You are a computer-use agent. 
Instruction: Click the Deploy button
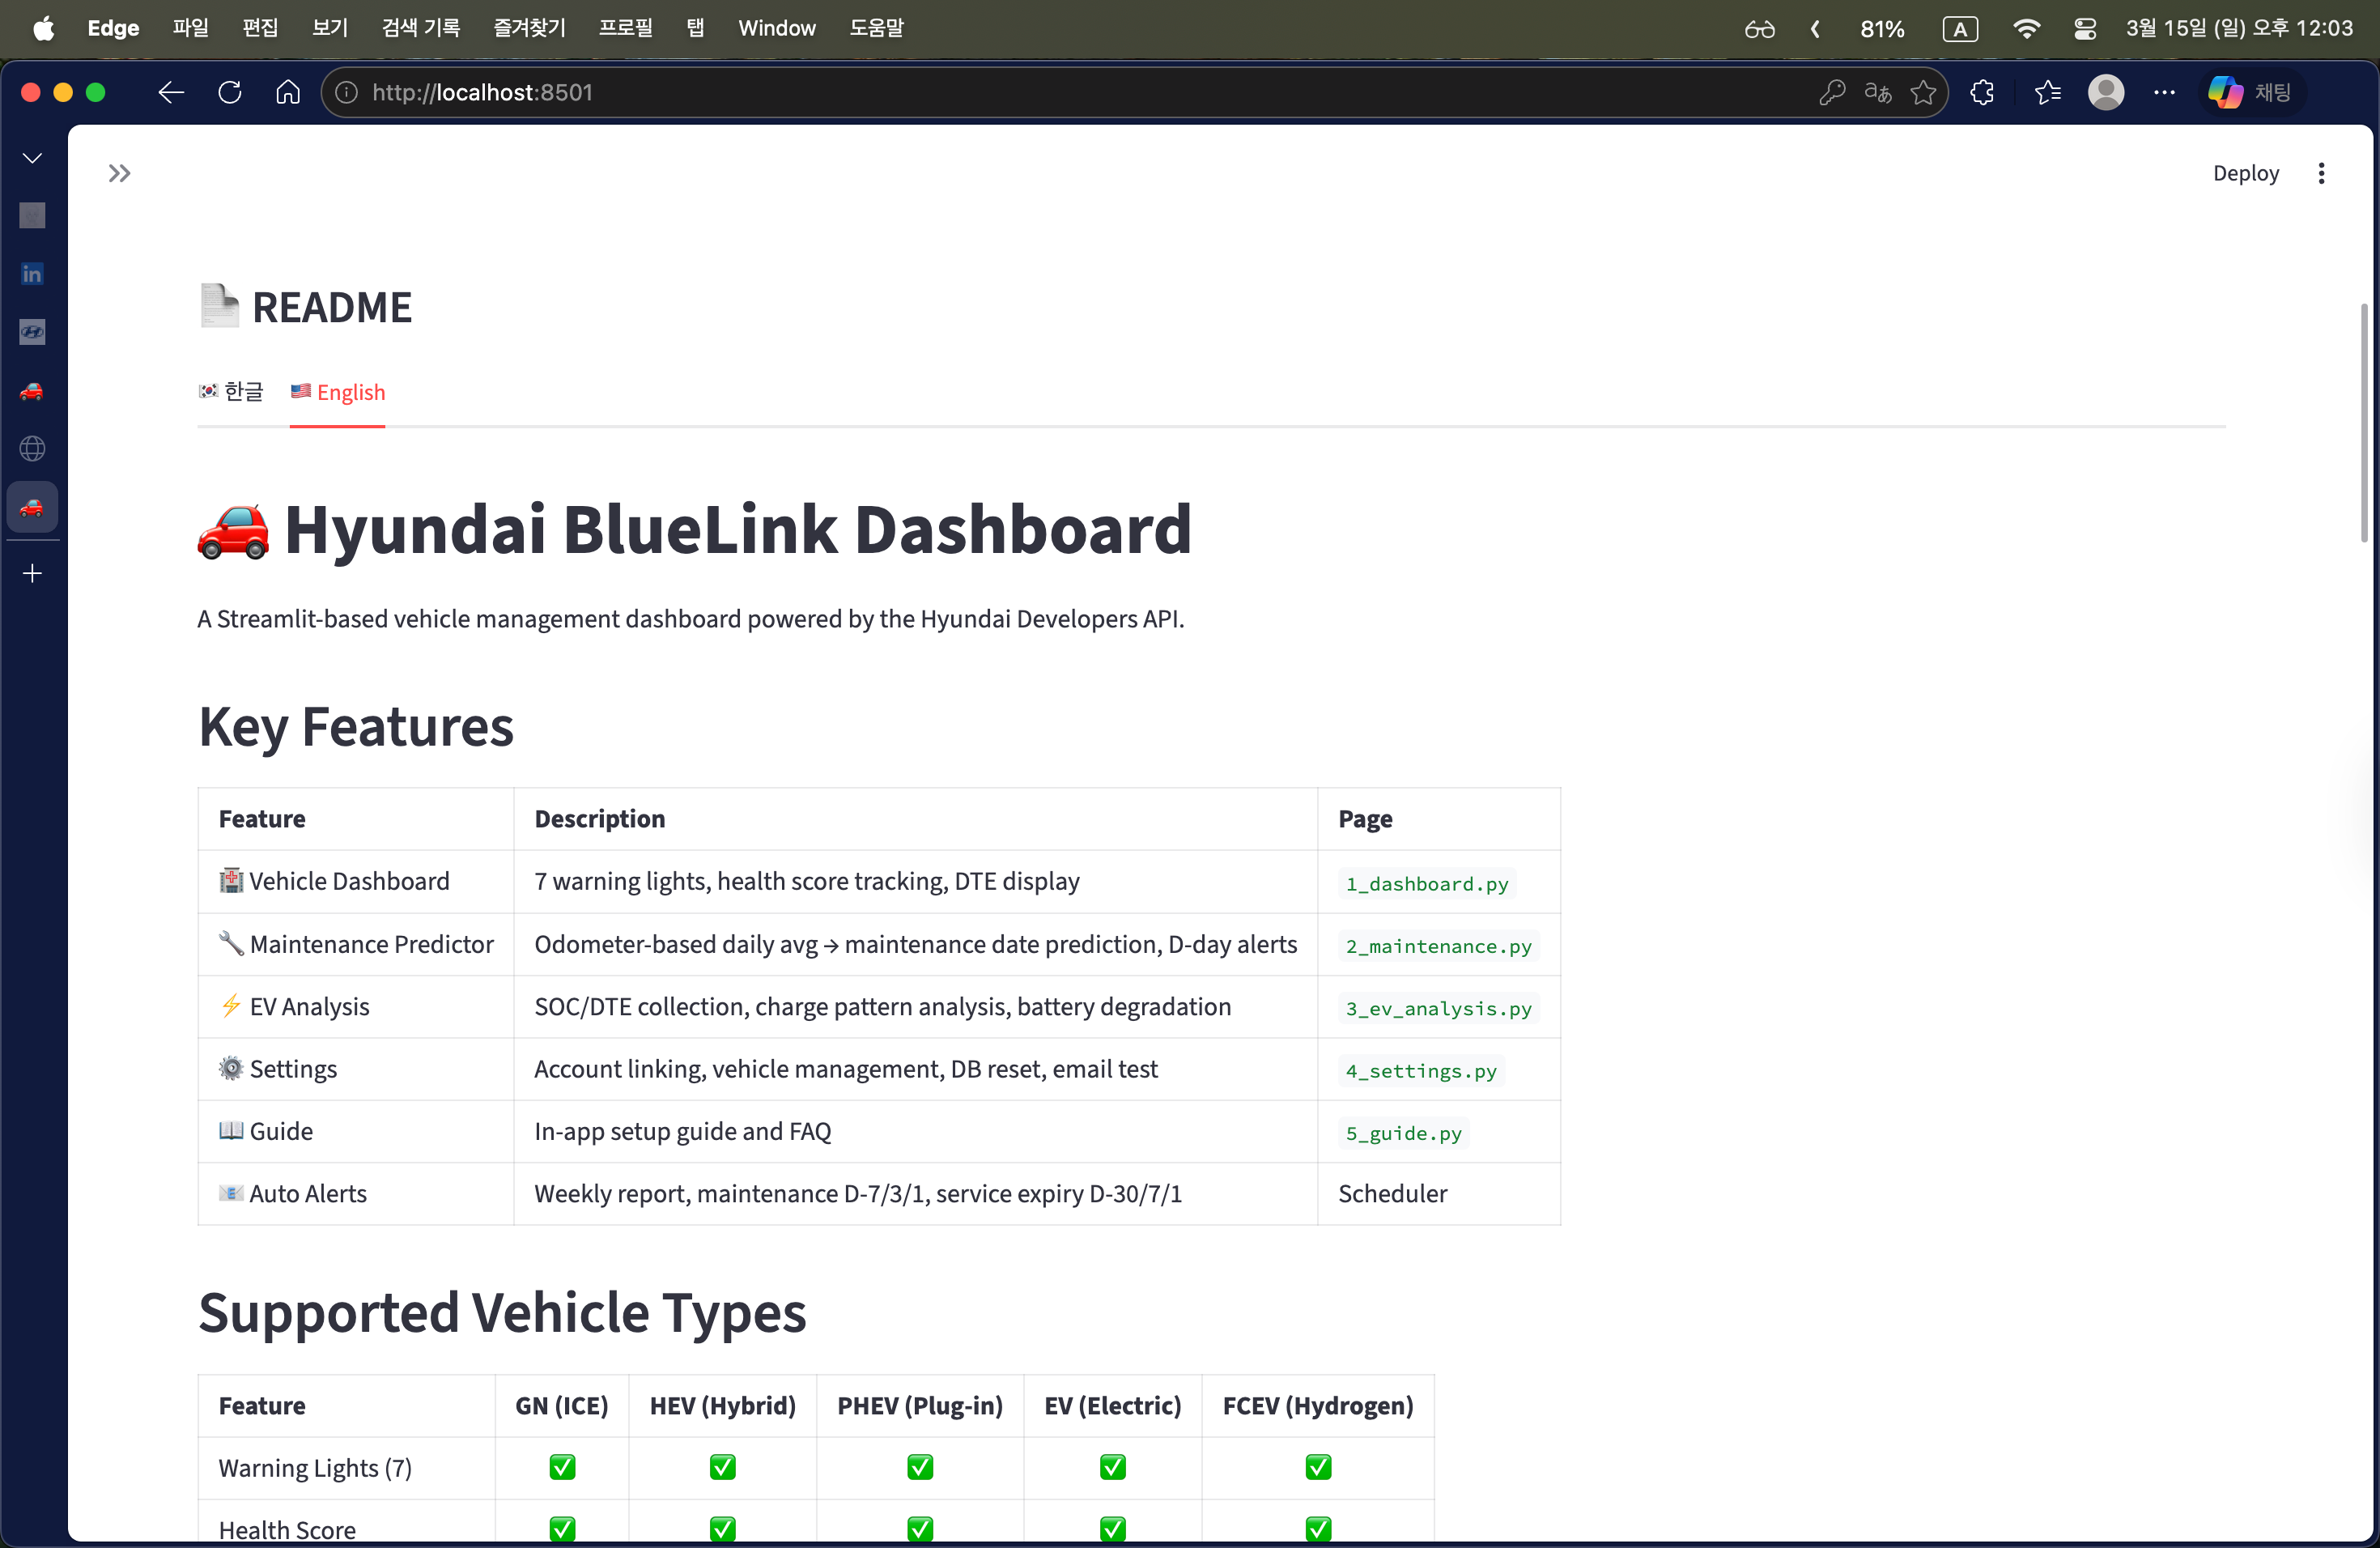[x=2246, y=172]
